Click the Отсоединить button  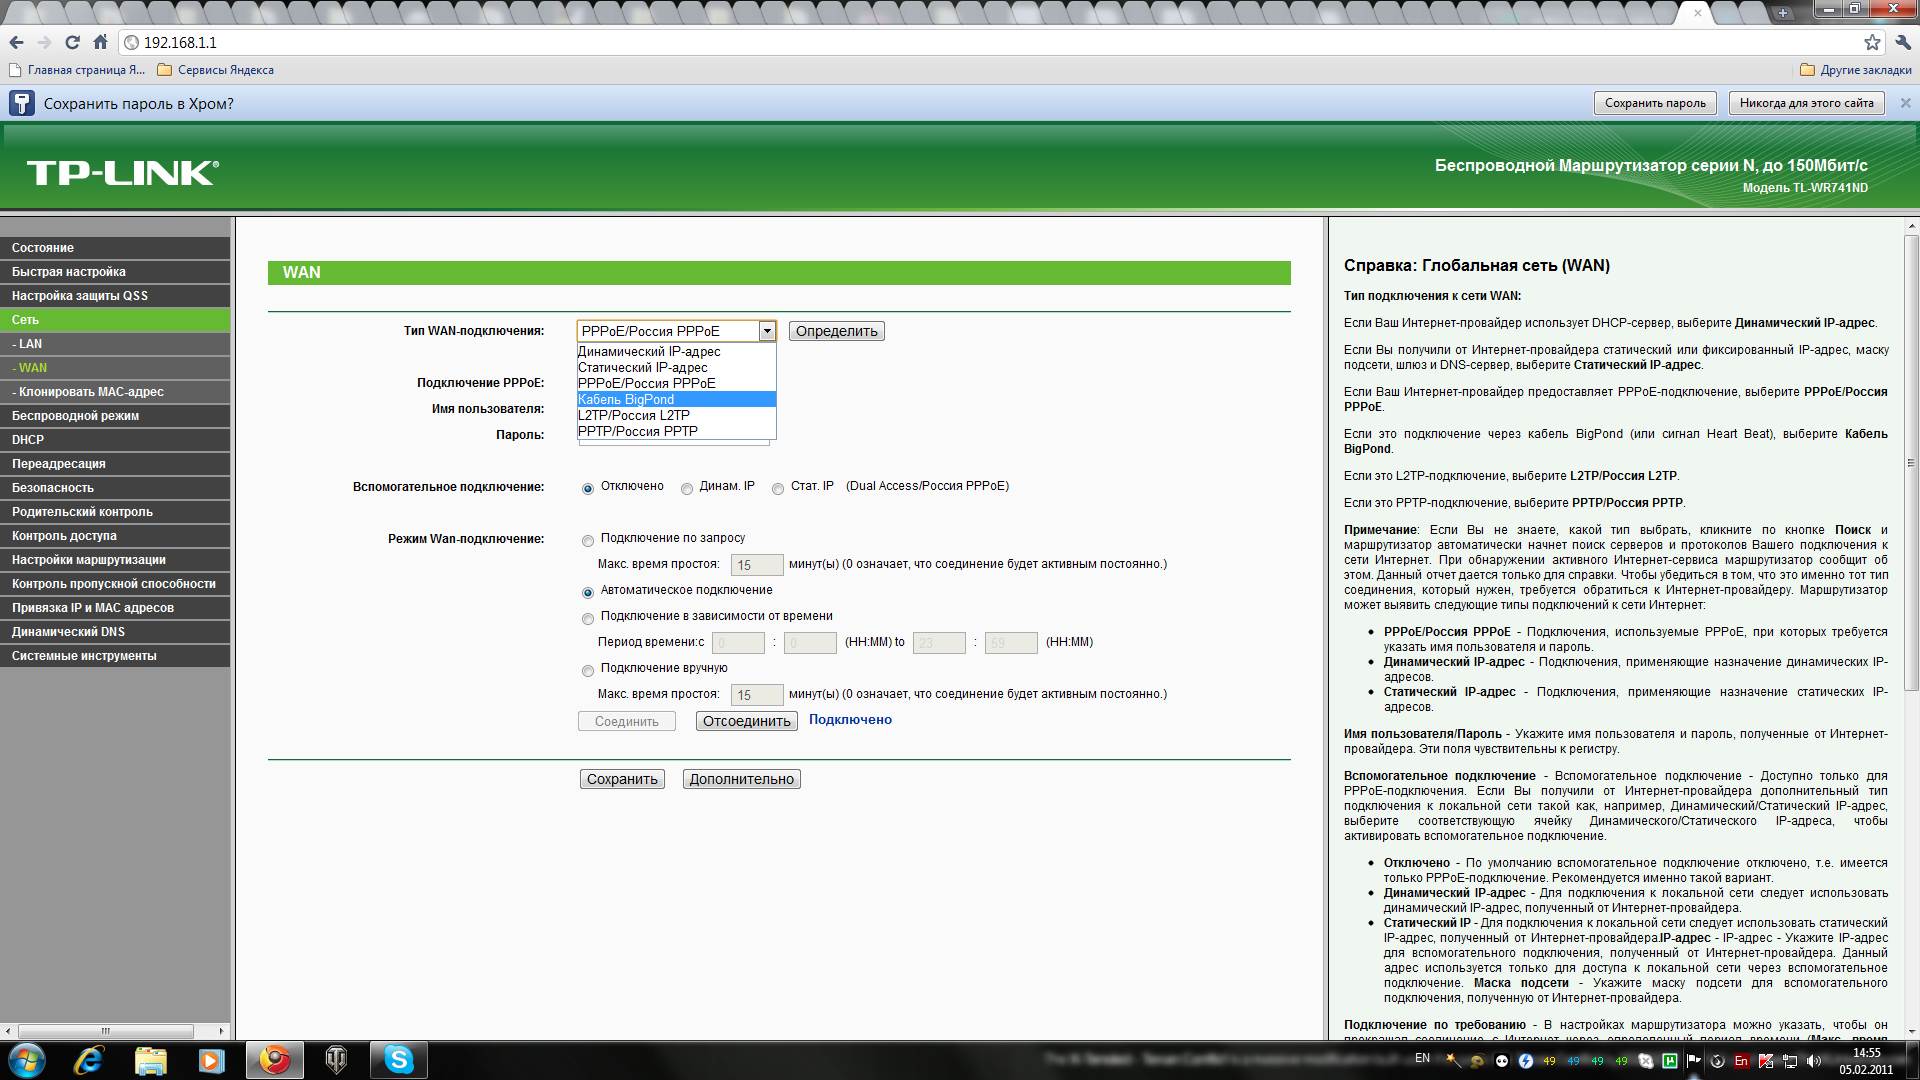point(746,721)
